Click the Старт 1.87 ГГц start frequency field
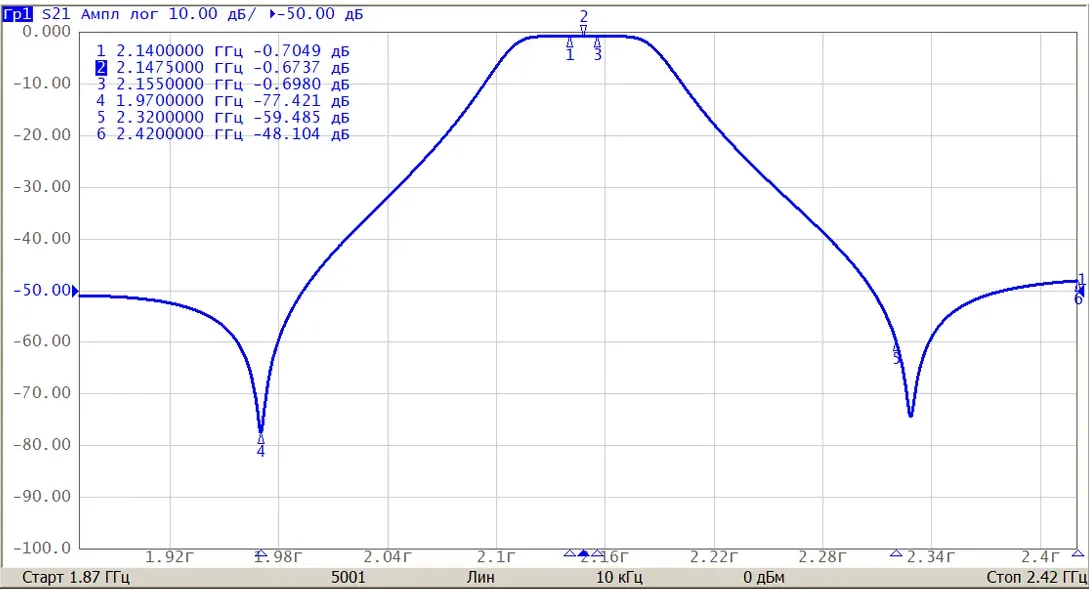Image resolution: width=1089 pixels, height=589 pixels. [x=76, y=577]
